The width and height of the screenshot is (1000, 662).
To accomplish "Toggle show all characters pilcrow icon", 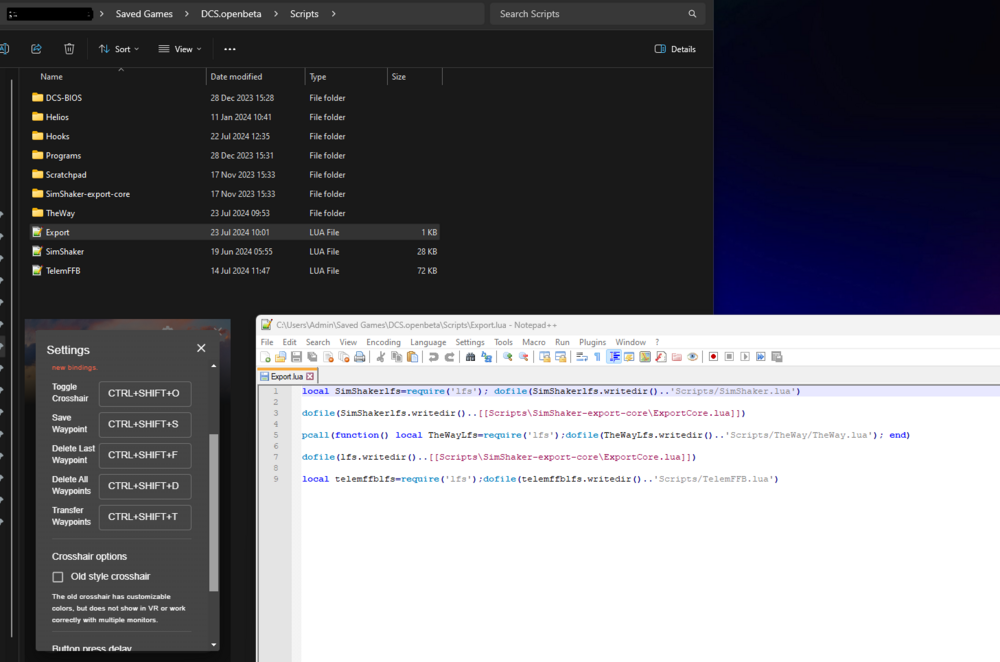I will [597, 357].
